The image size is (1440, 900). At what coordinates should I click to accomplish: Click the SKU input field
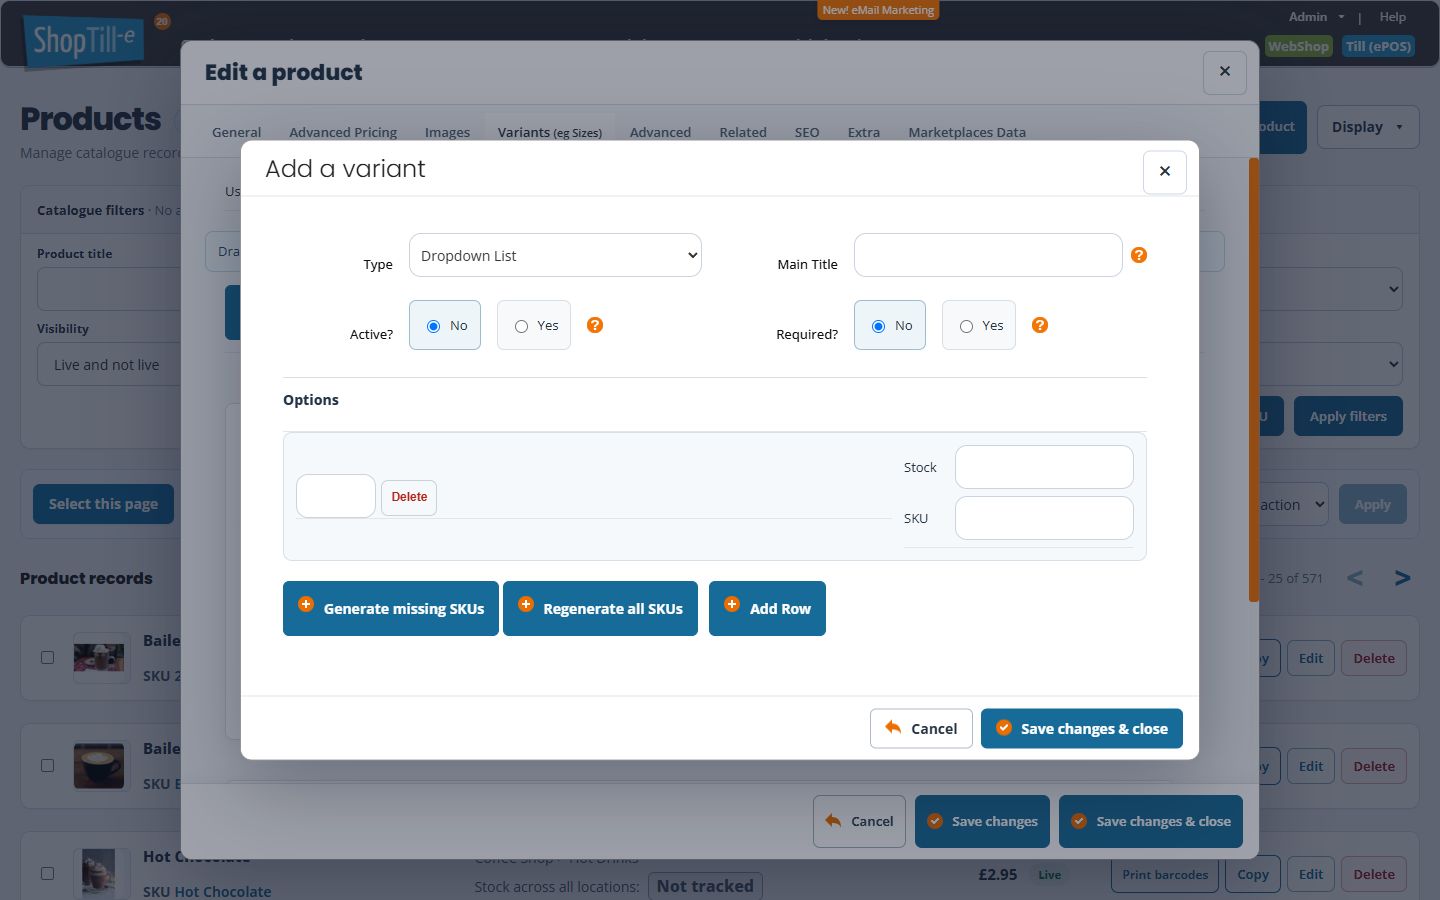(x=1044, y=518)
